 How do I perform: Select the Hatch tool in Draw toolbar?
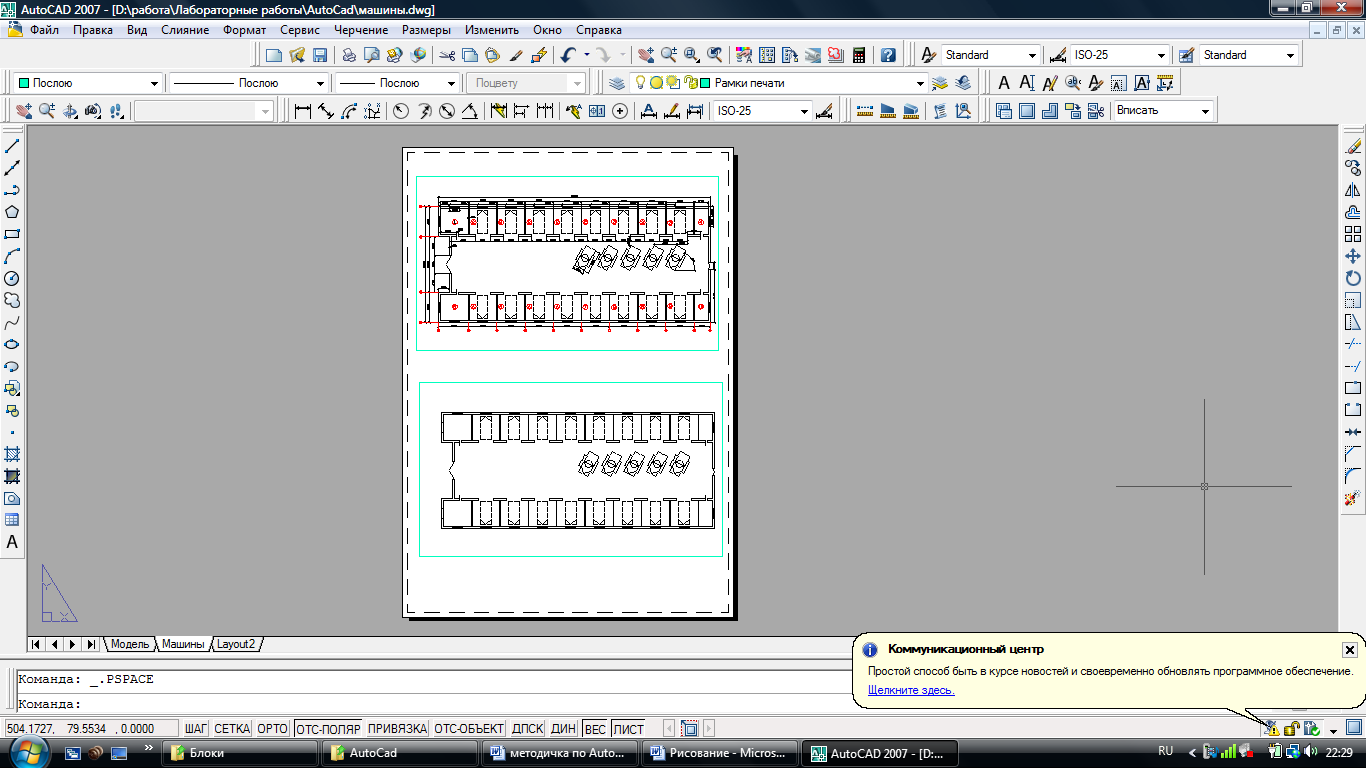click(x=12, y=454)
